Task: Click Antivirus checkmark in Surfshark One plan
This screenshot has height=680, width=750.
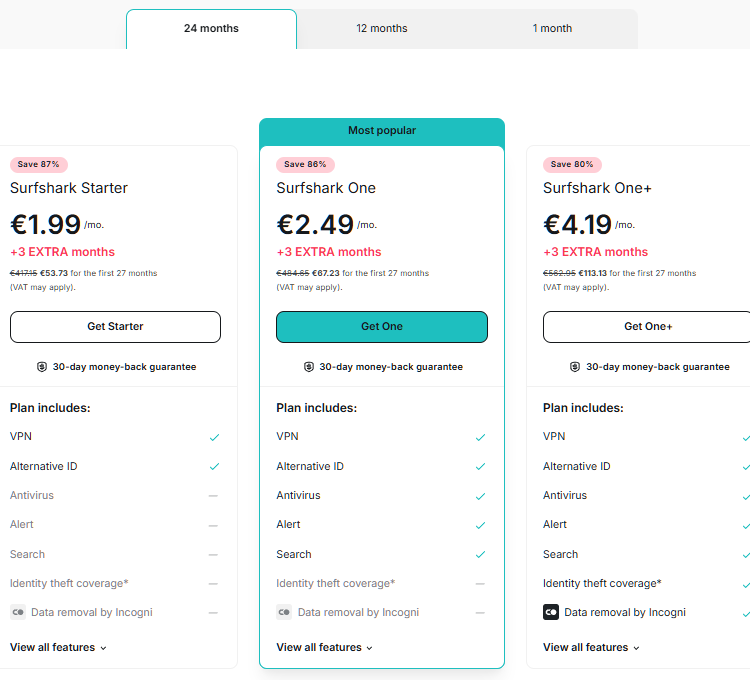Action: tap(481, 496)
